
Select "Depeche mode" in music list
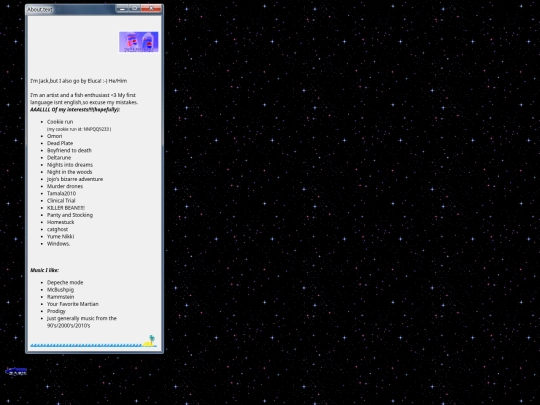(65, 282)
